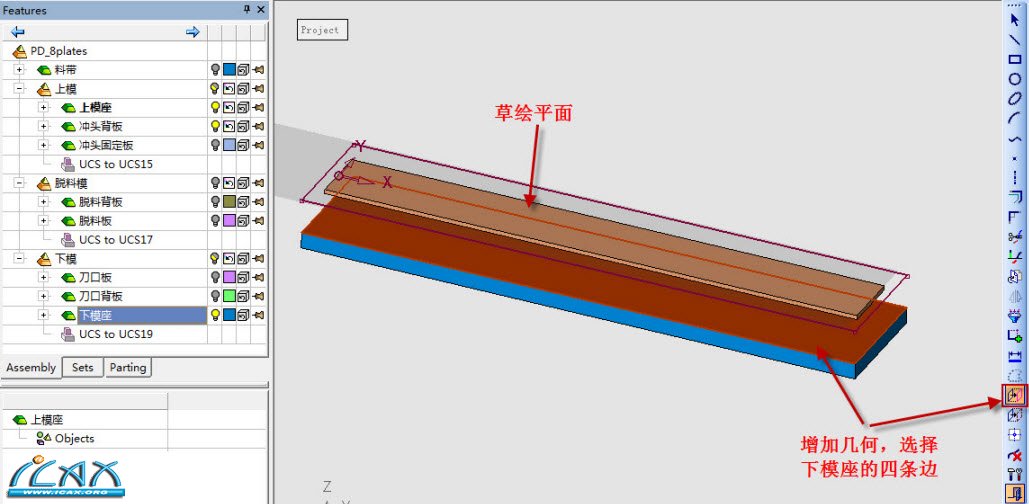Viewport: 1029px width, 504px height.
Task: Select UCS to UCS17 in feature tree
Action: point(115,240)
